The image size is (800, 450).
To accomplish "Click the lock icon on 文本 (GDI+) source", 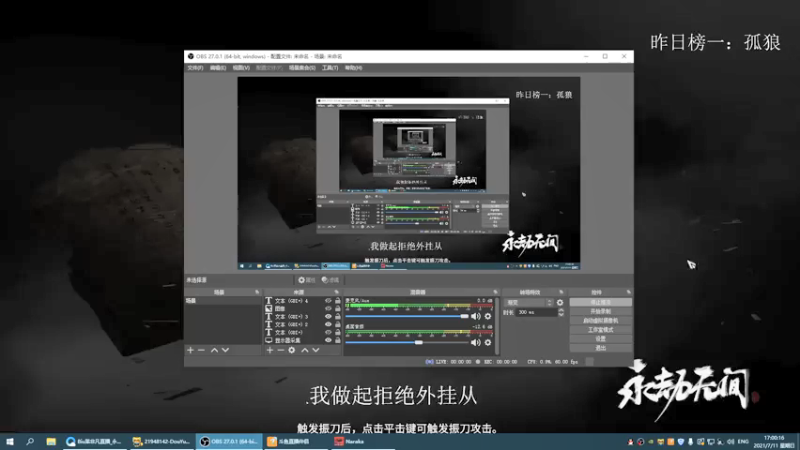I will tap(337, 332).
